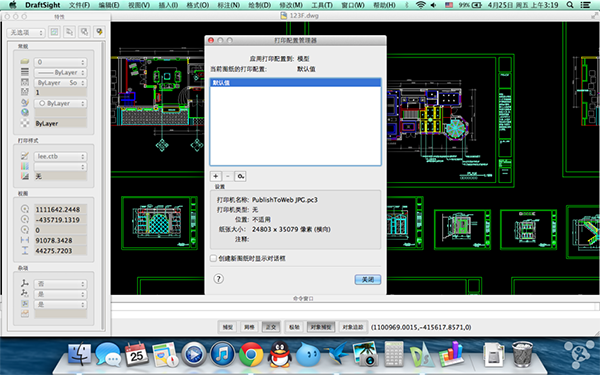Open the 无选项 selection dropdown

(x=26, y=33)
